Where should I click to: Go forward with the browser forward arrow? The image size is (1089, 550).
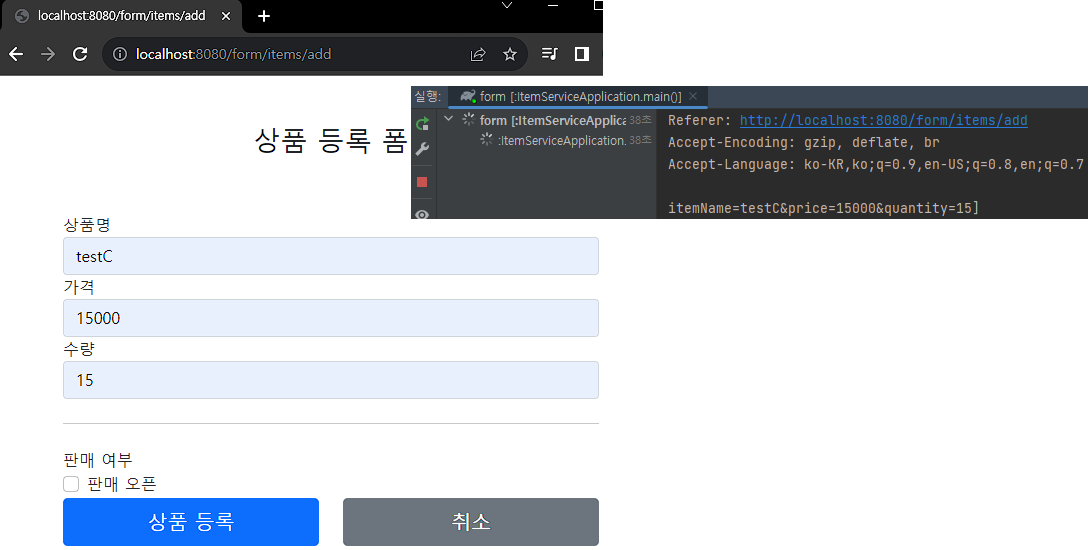(x=48, y=54)
